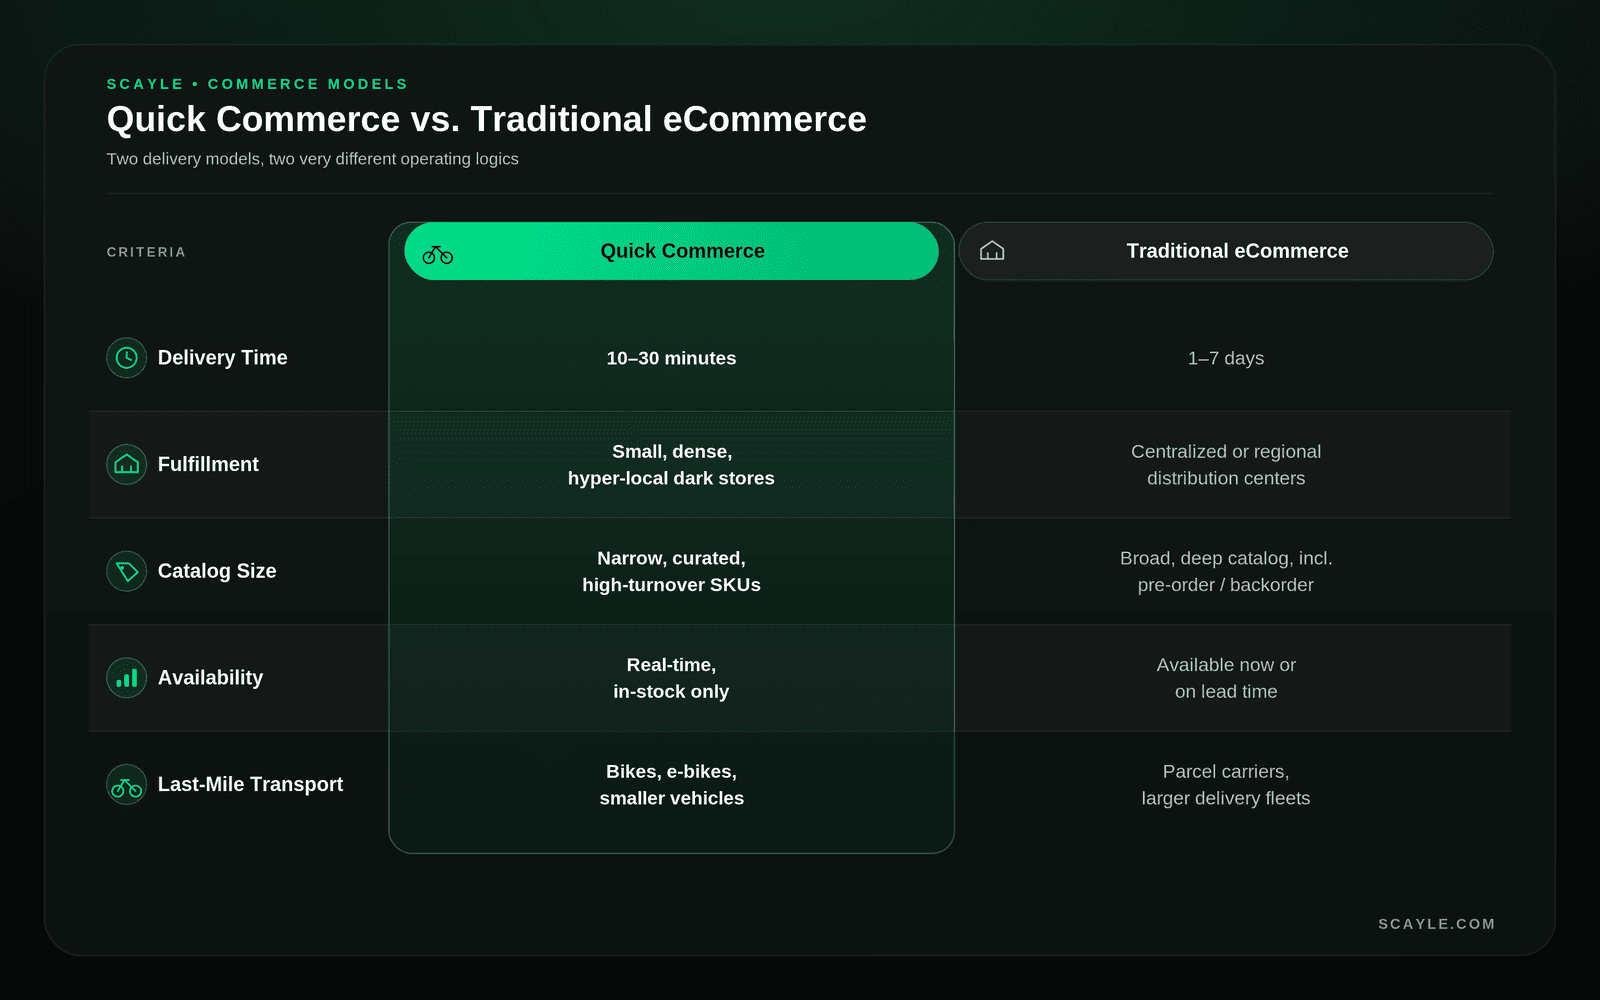This screenshot has width=1600, height=1000.
Task: Click 'Centralized or regional distribution centers' cell
Action: (1226, 465)
